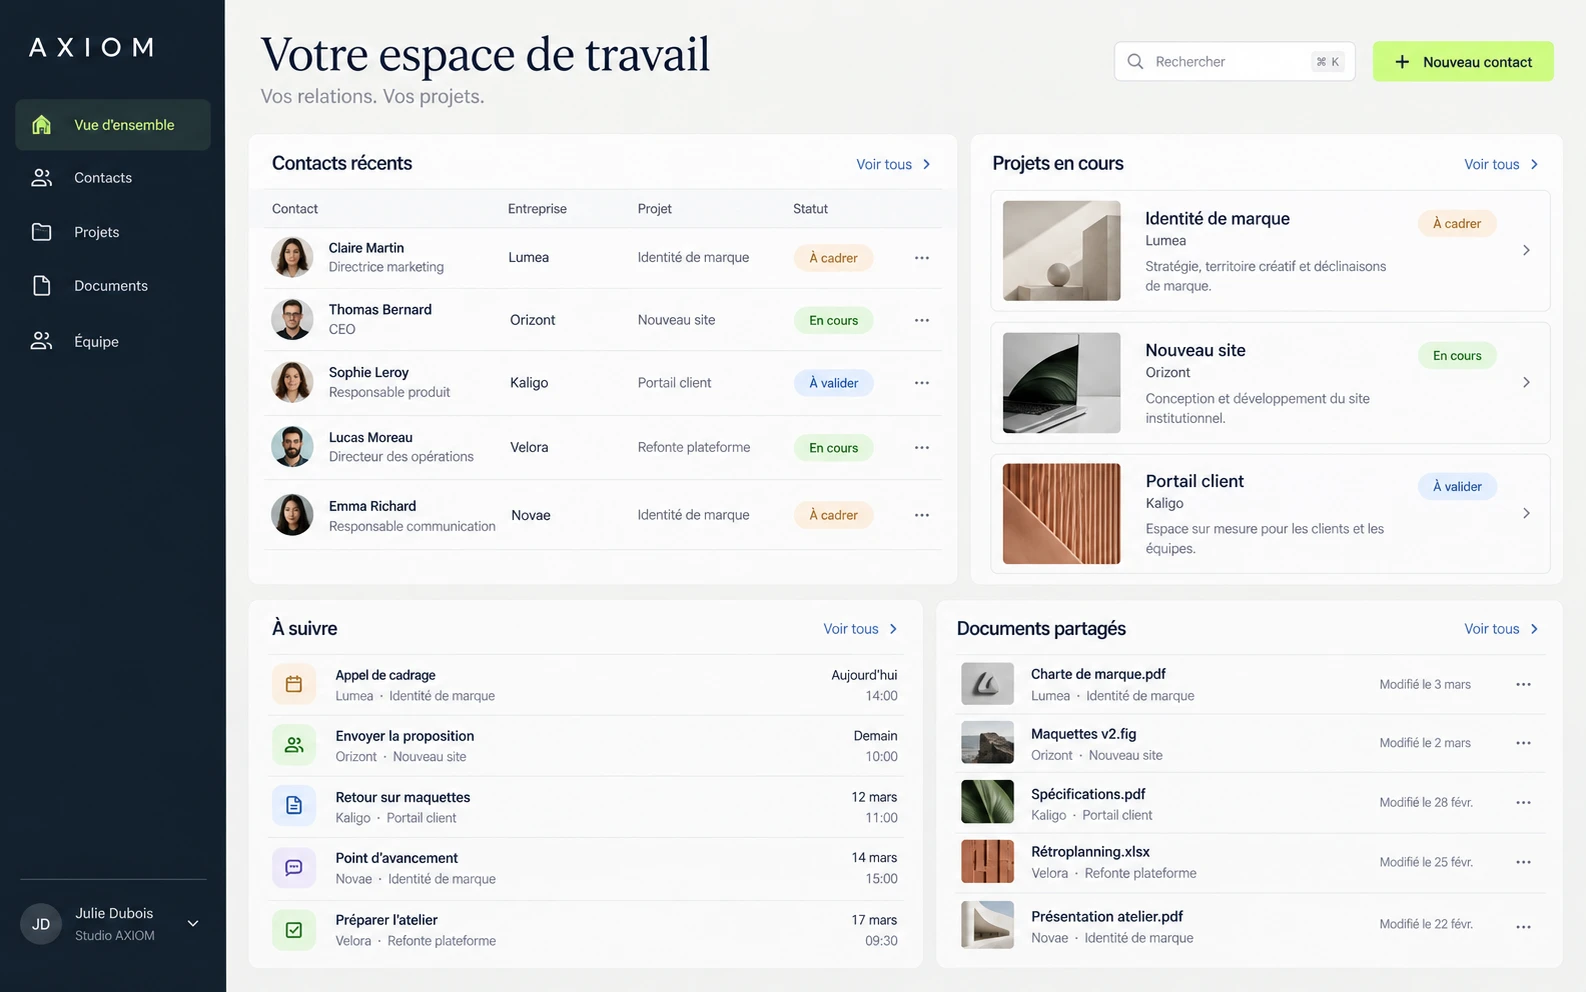Click Claire Martin's avatar photo

[x=292, y=257]
